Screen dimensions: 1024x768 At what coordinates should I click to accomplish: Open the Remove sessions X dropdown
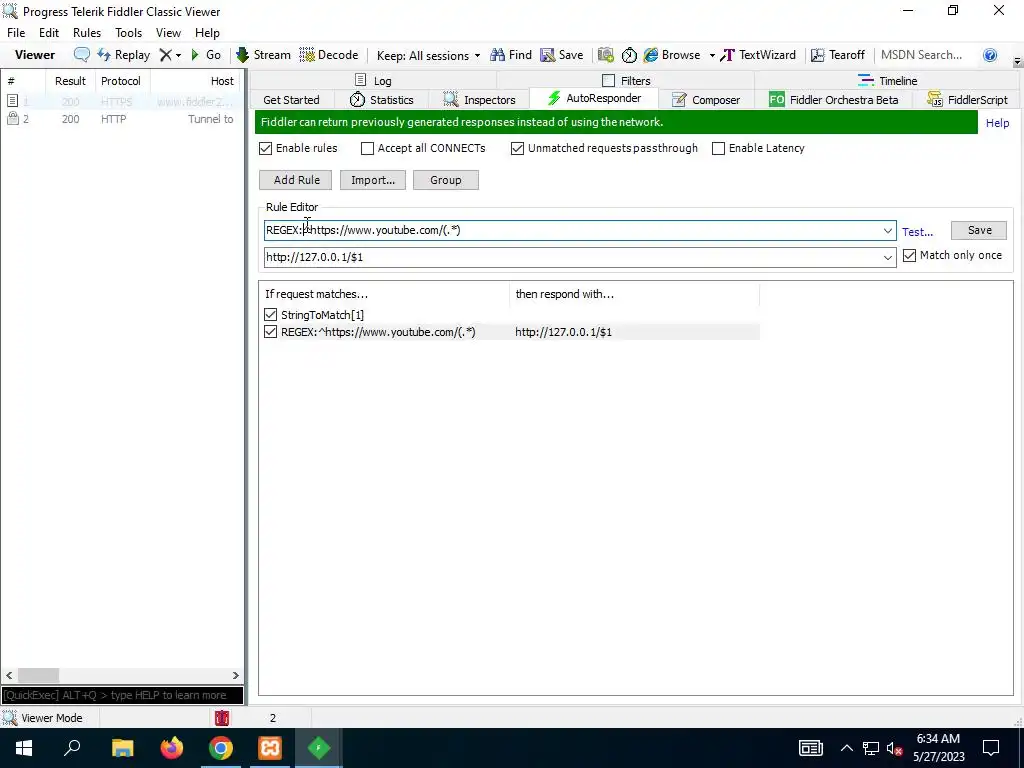click(x=170, y=55)
